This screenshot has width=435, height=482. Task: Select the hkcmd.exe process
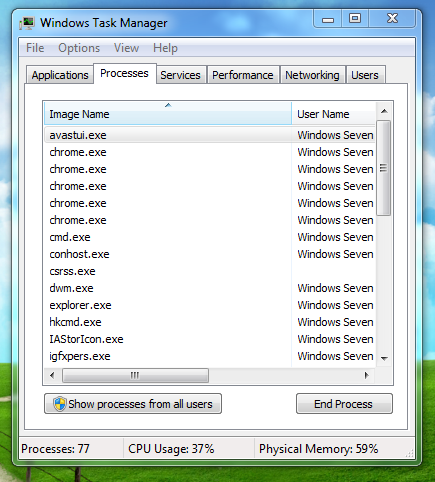[210, 322]
